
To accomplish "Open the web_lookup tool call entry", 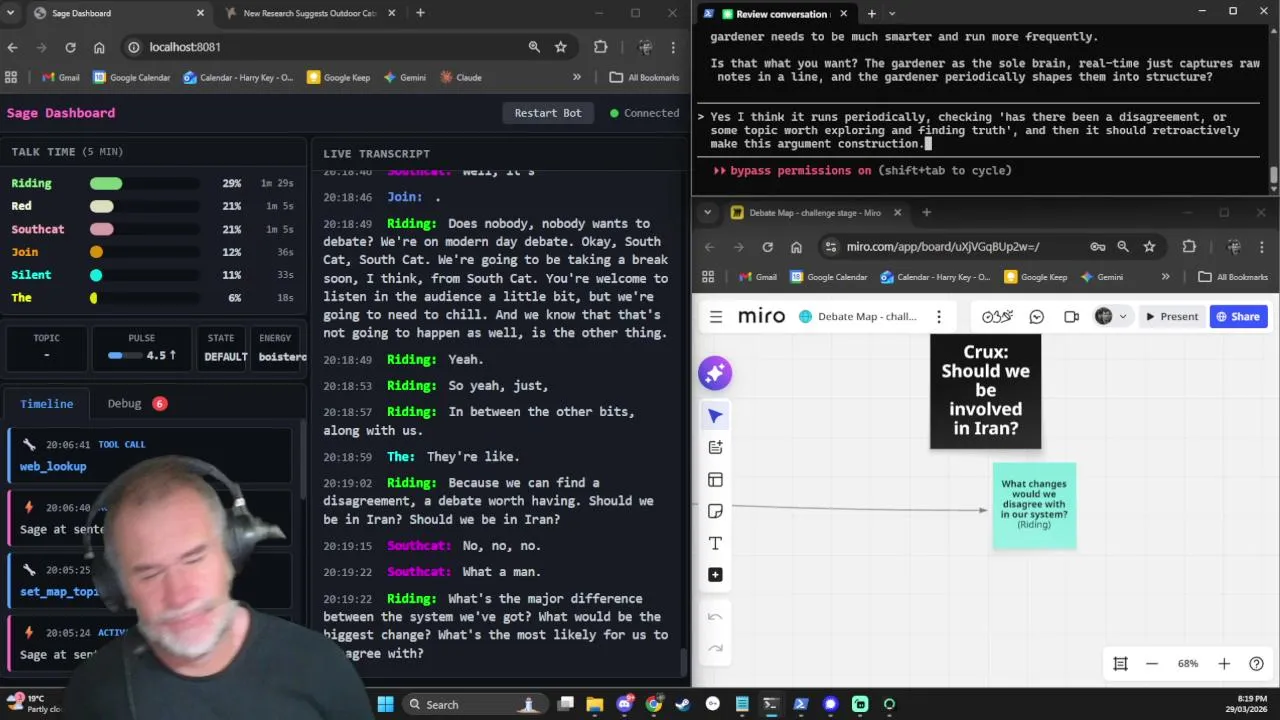I will 150,455.
